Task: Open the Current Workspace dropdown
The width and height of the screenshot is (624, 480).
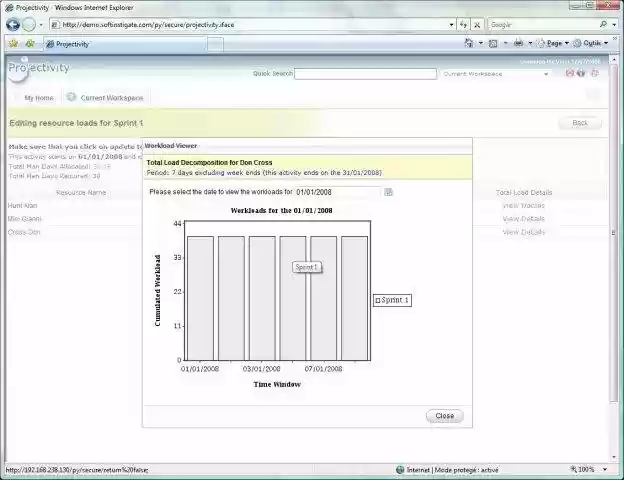Action: coord(496,74)
